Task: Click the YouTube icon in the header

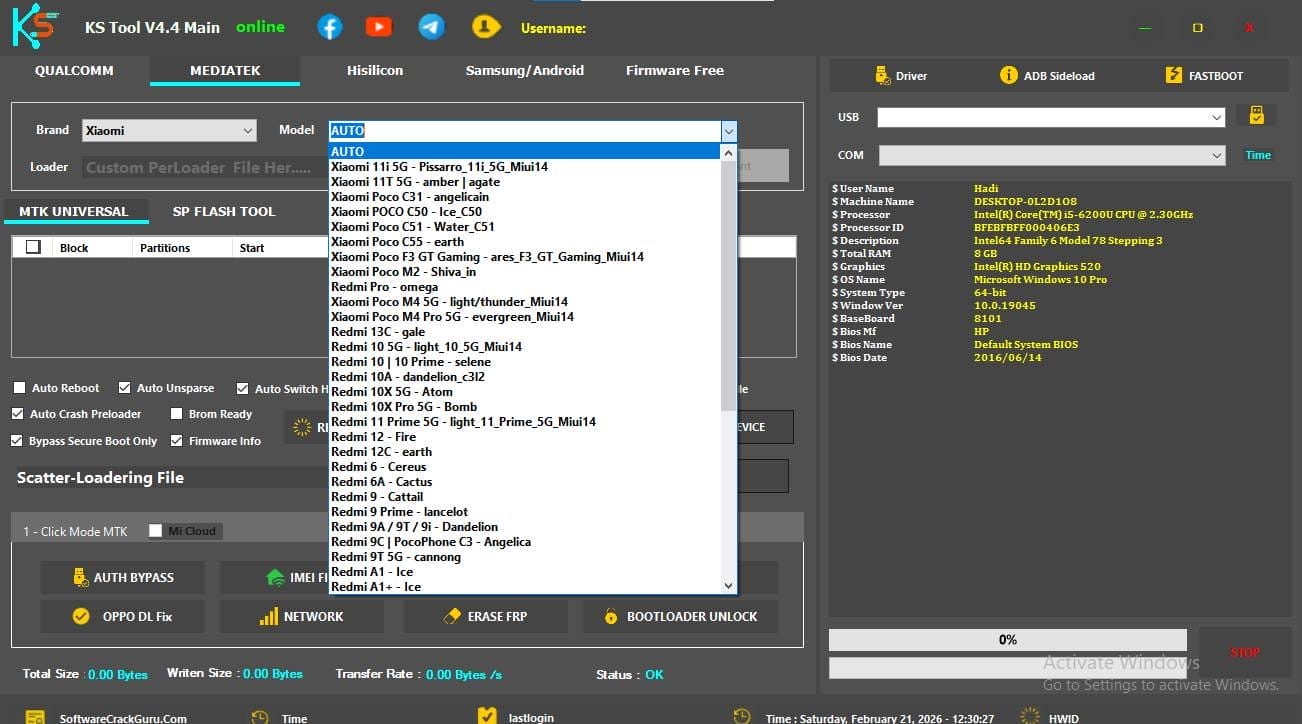Action: (378, 26)
